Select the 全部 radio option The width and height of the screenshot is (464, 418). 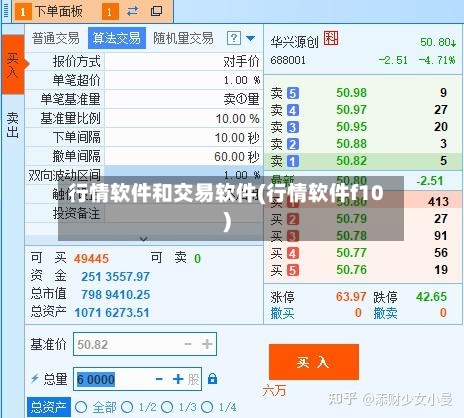[81, 407]
